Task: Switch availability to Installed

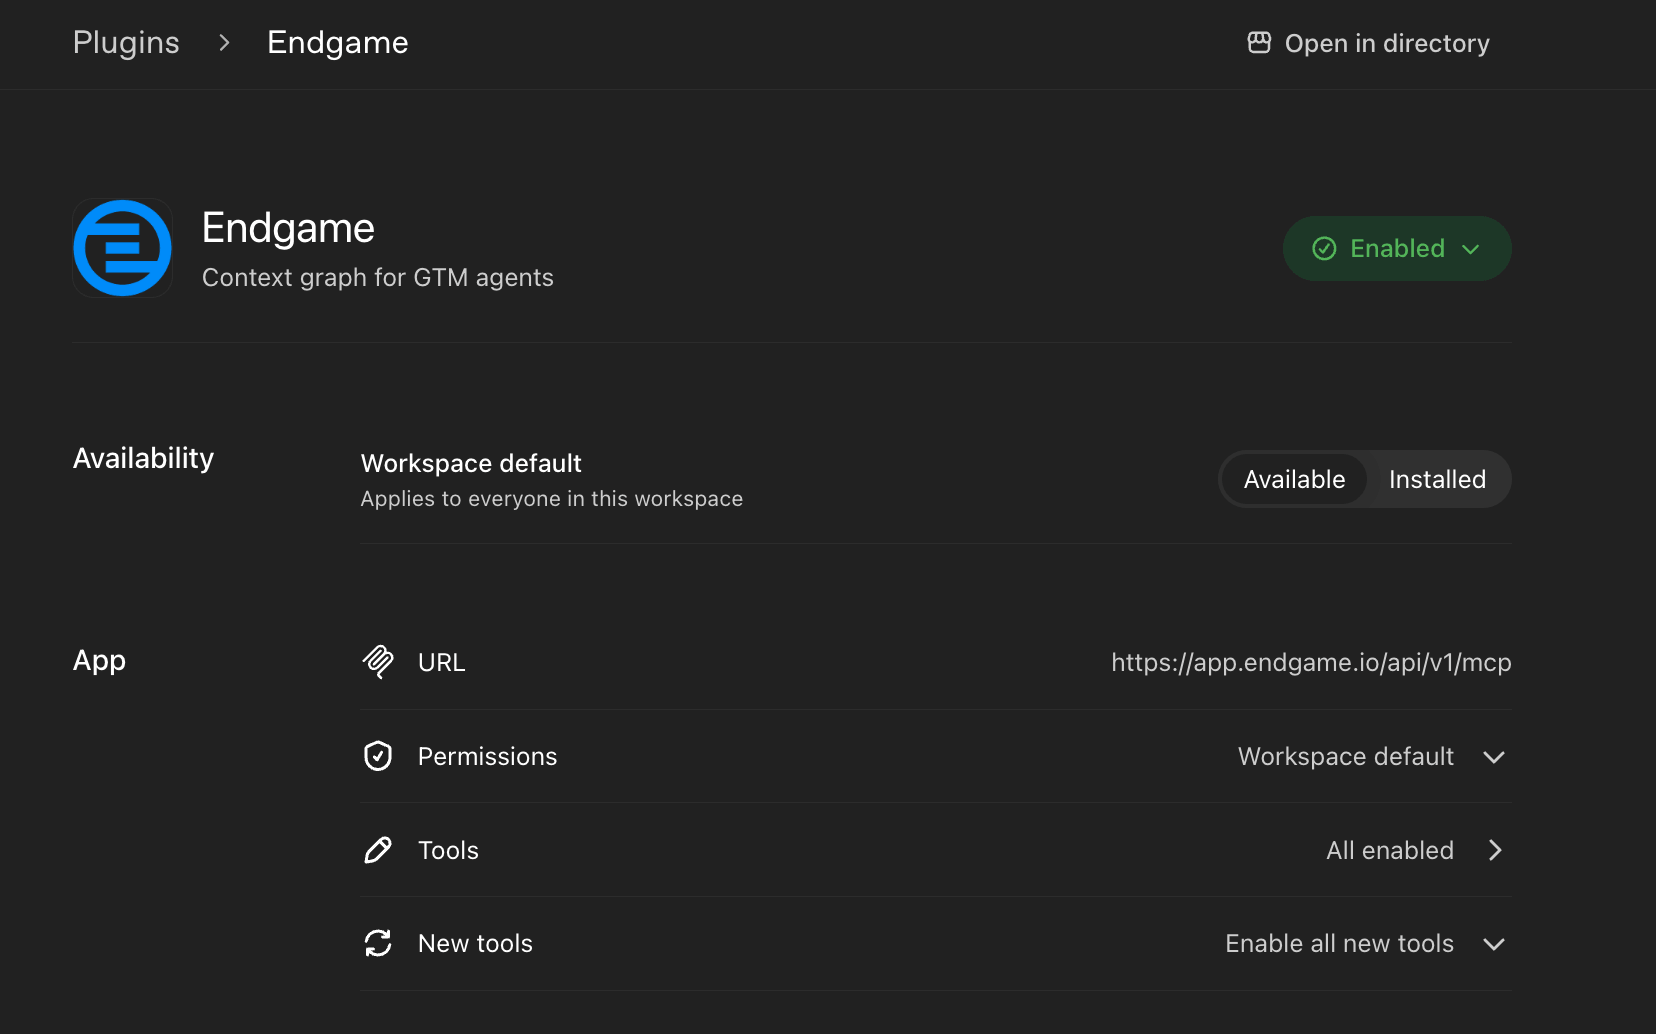Action: (x=1437, y=479)
